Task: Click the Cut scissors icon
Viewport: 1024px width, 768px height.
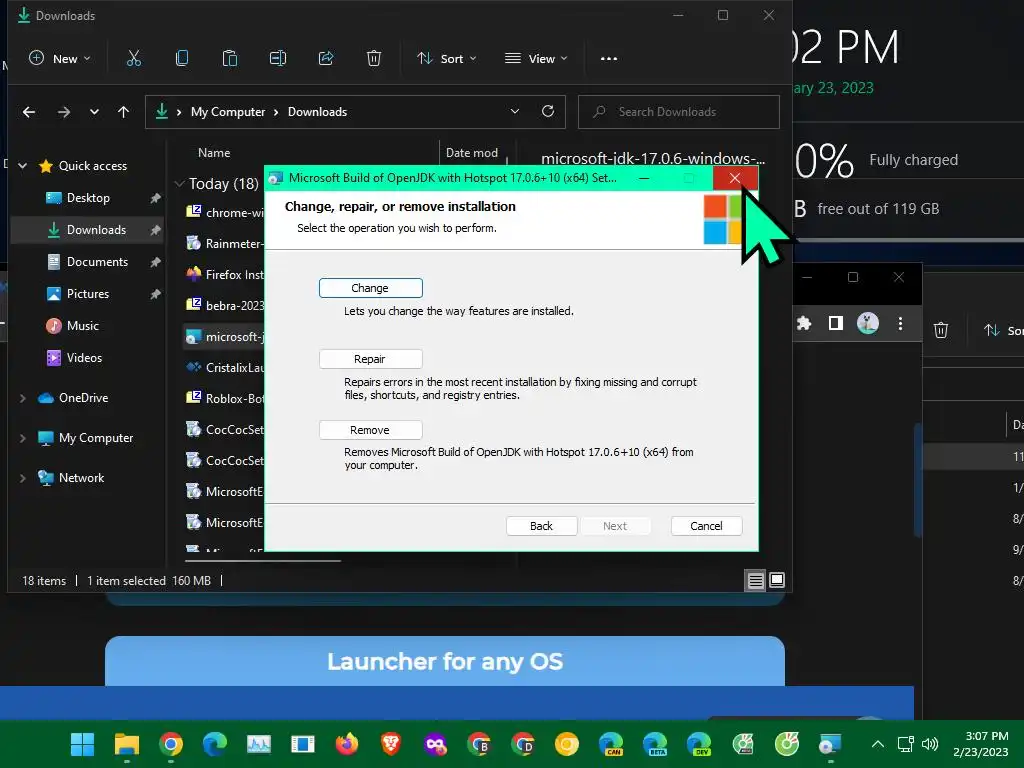Action: click(x=133, y=59)
